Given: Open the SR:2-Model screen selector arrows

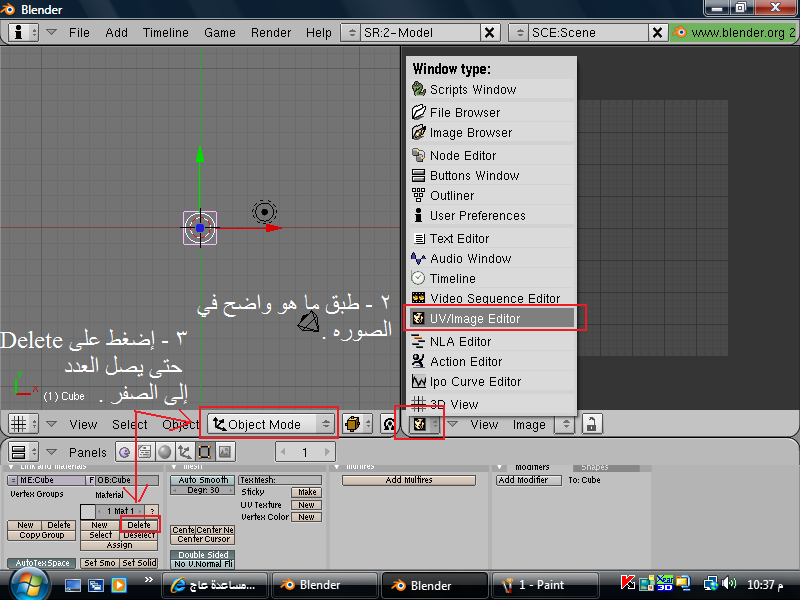Looking at the screenshot, I should click(x=352, y=33).
